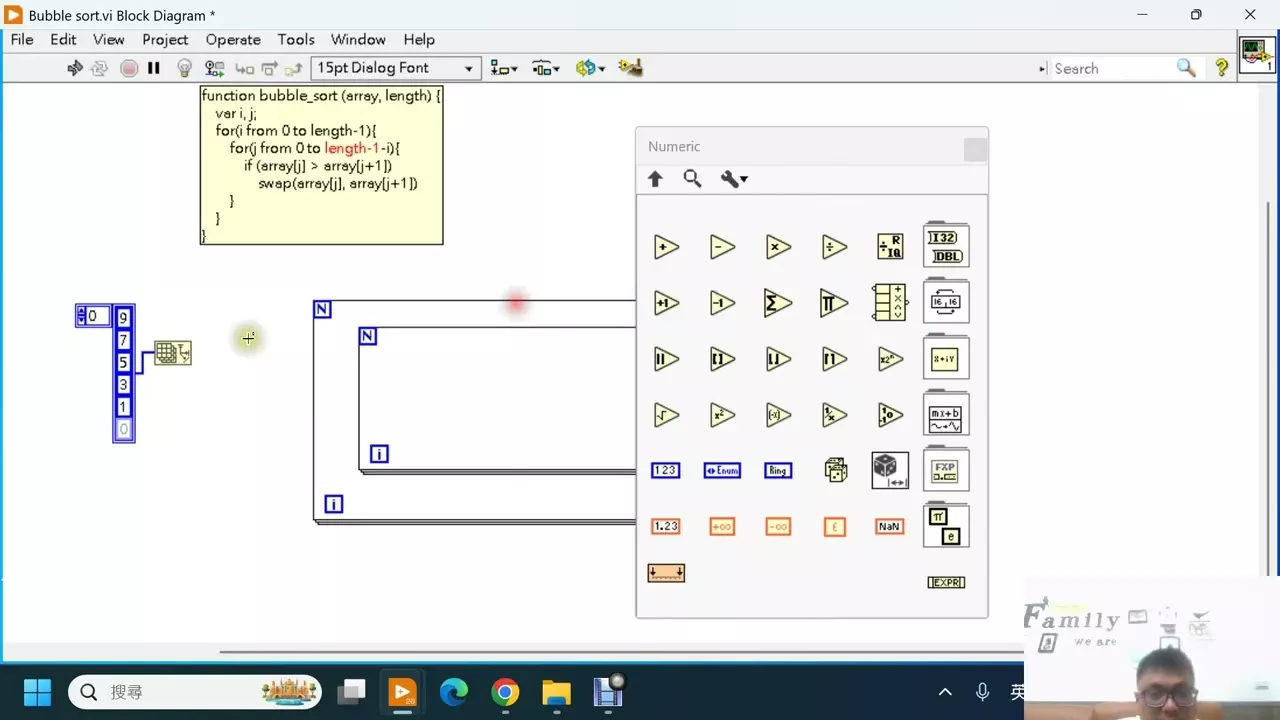Screen dimensions: 1280x720
Task: Pick the Subtract function from the palette
Action: pos(722,247)
